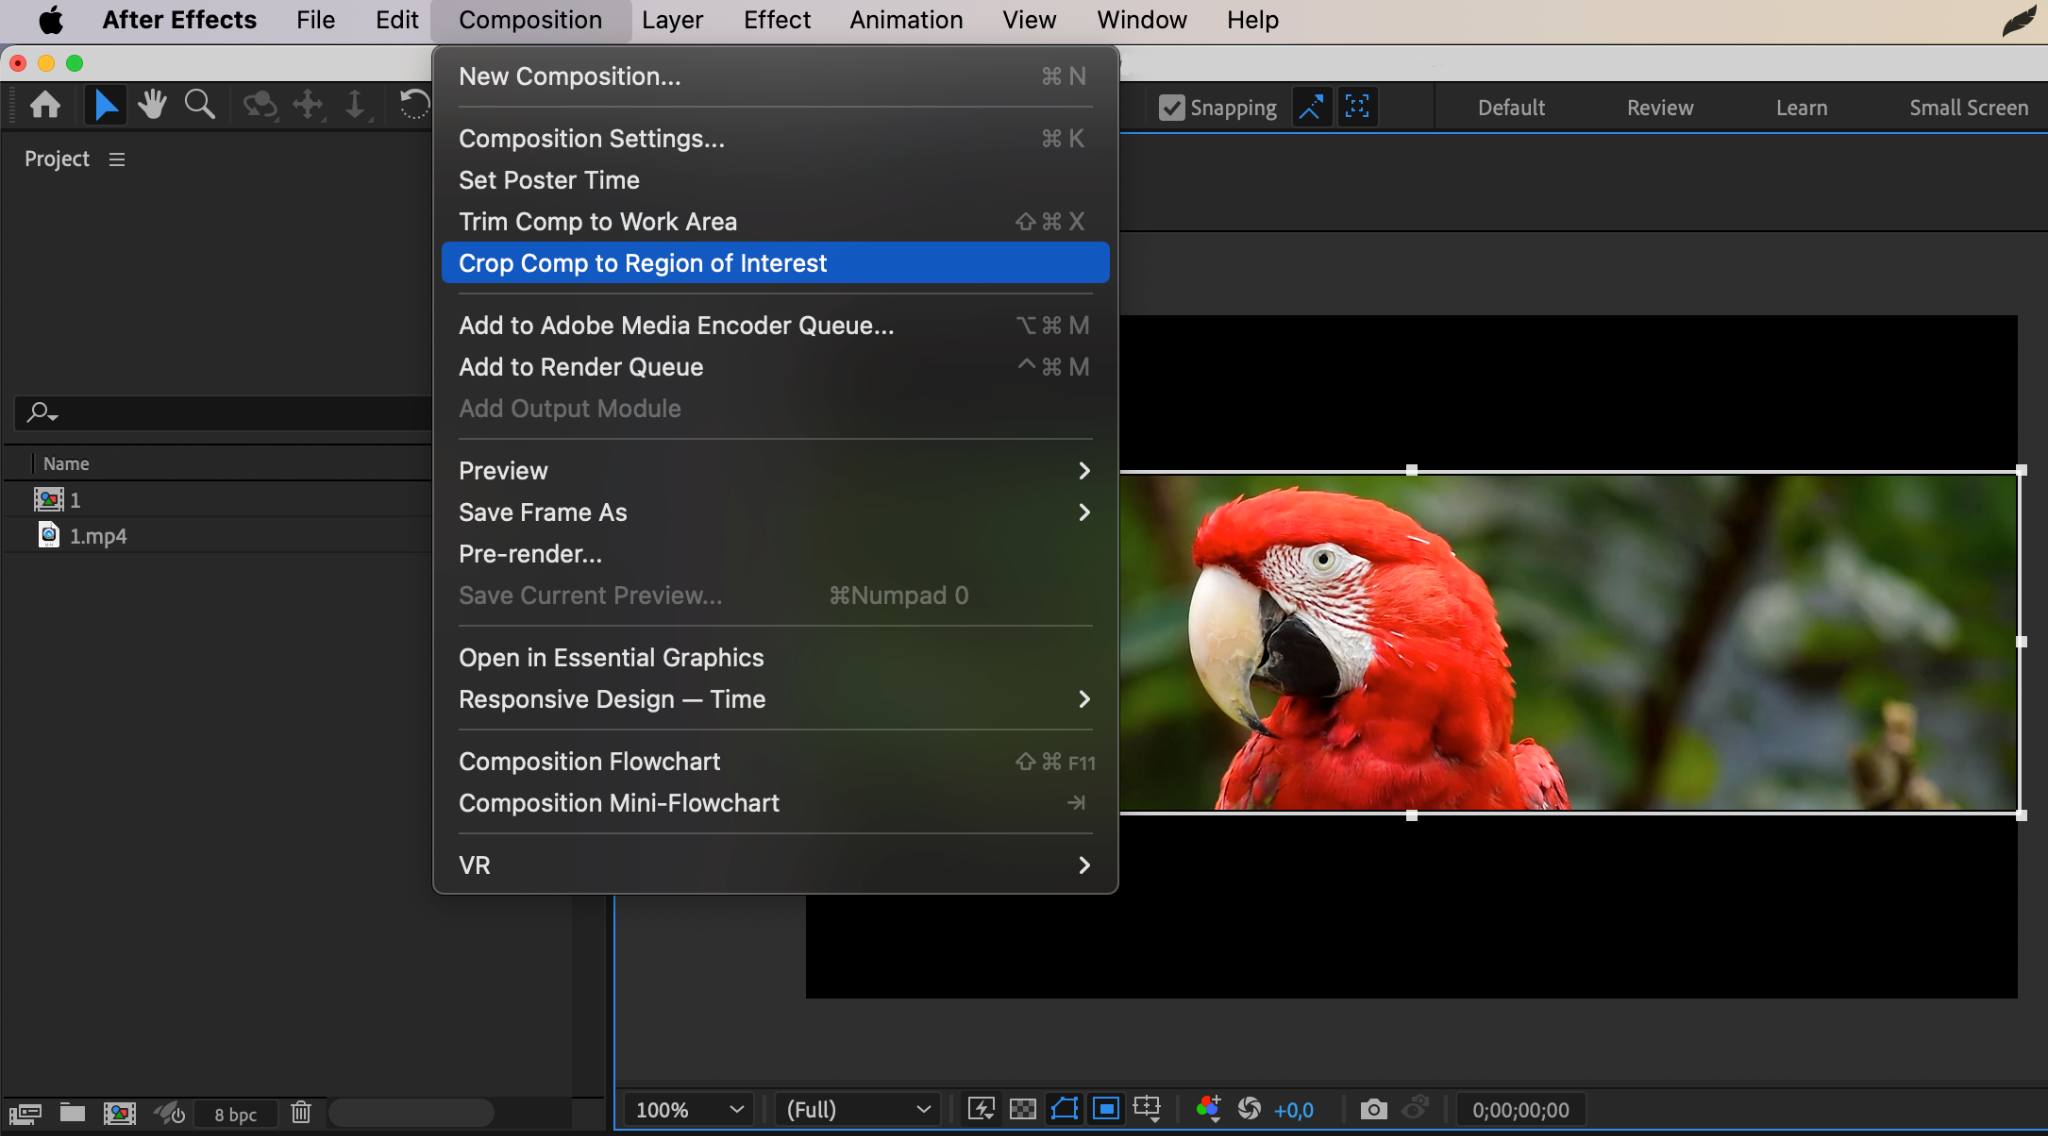
Task: Open the Layer menu
Action: pos(672,20)
